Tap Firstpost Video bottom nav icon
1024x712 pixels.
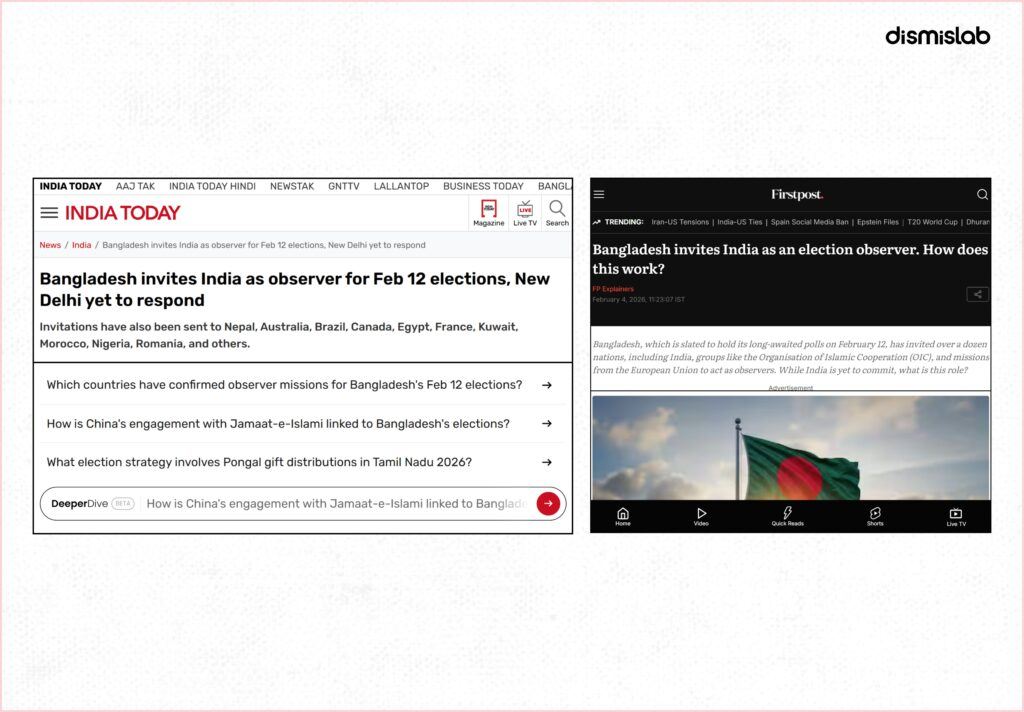tap(701, 517)
